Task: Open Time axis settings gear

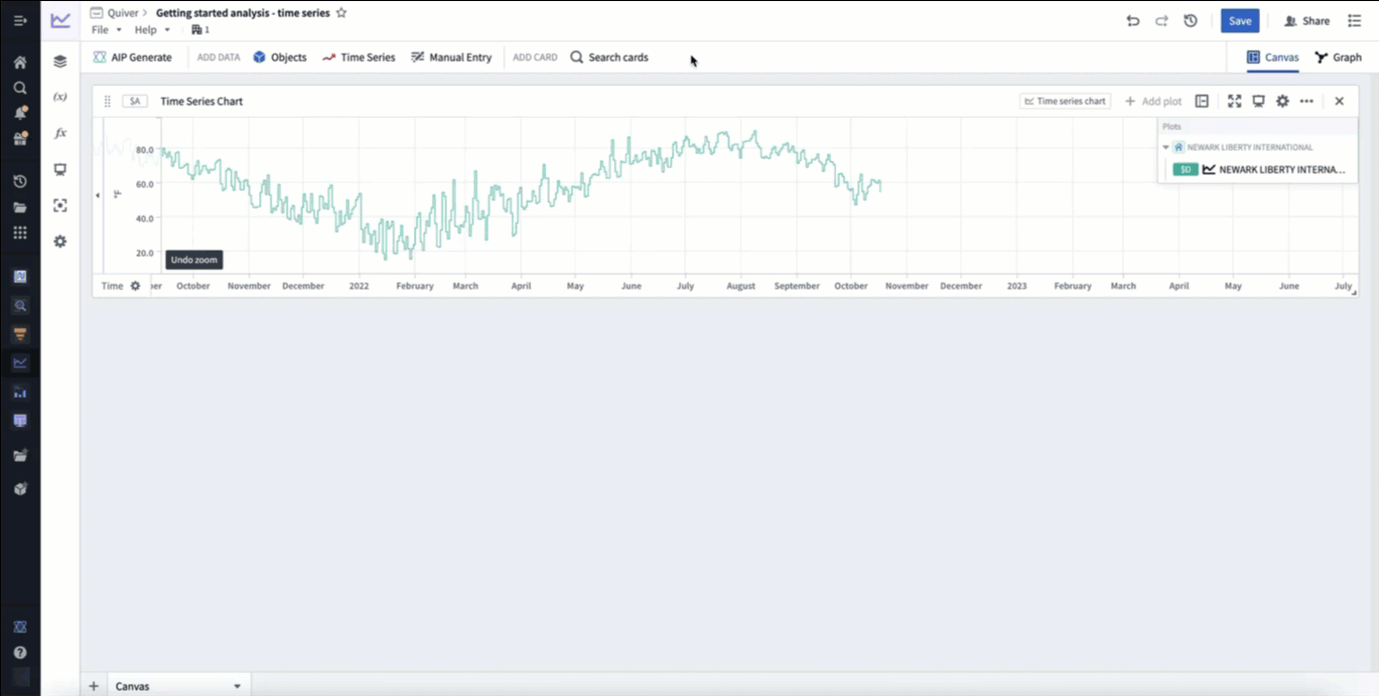Action: pos(136,286)
